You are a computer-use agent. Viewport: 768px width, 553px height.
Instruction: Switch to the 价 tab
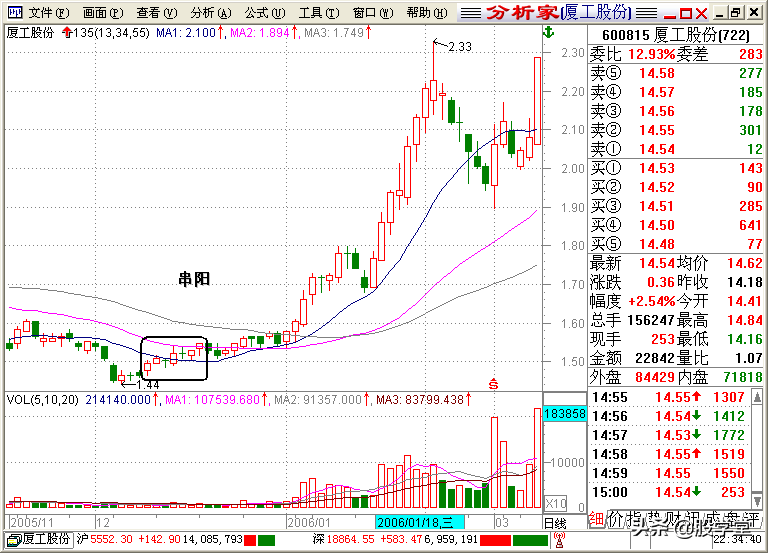point(616,519)
